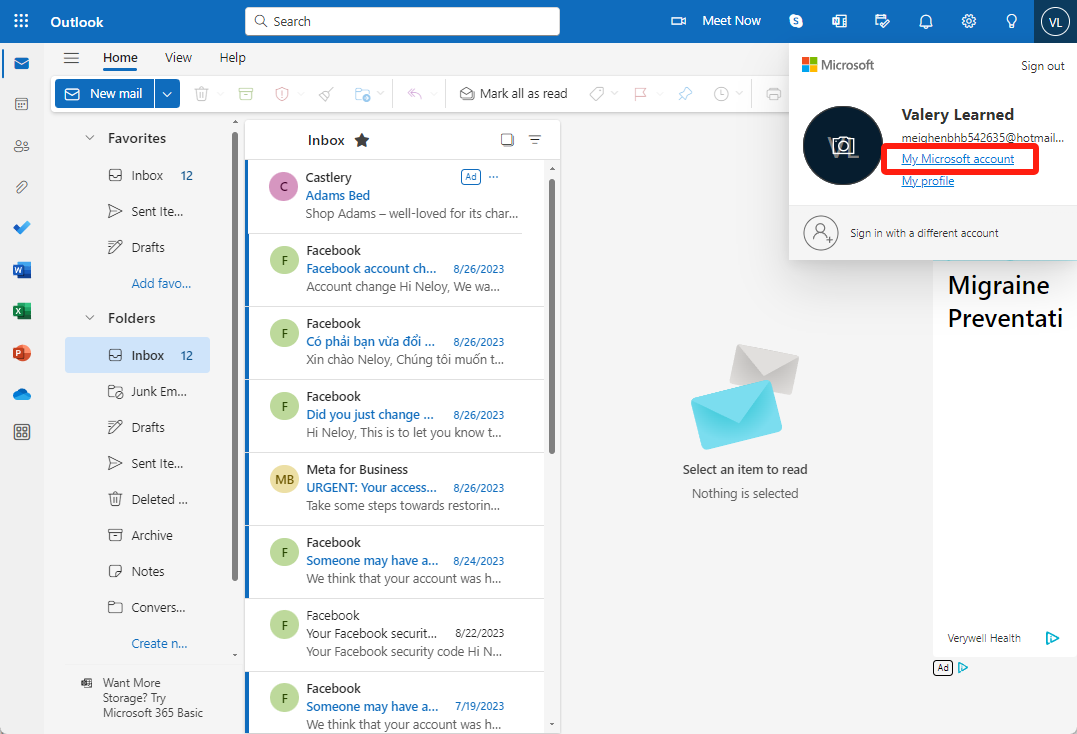The width and height of the screenshot is (1077, 734).
Task: Open the Flag dropdown arrow
Action: [658, 94]
